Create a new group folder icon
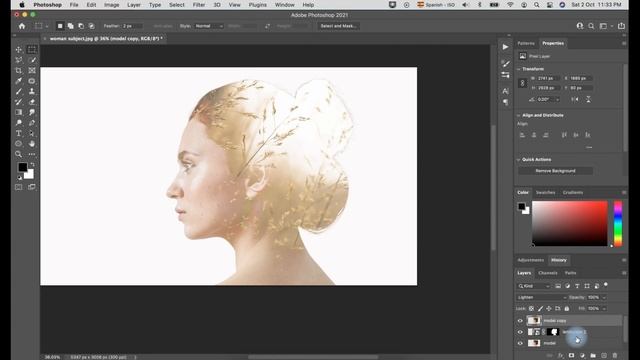This screenshot has height=360, width=640. tap(593, 356)
